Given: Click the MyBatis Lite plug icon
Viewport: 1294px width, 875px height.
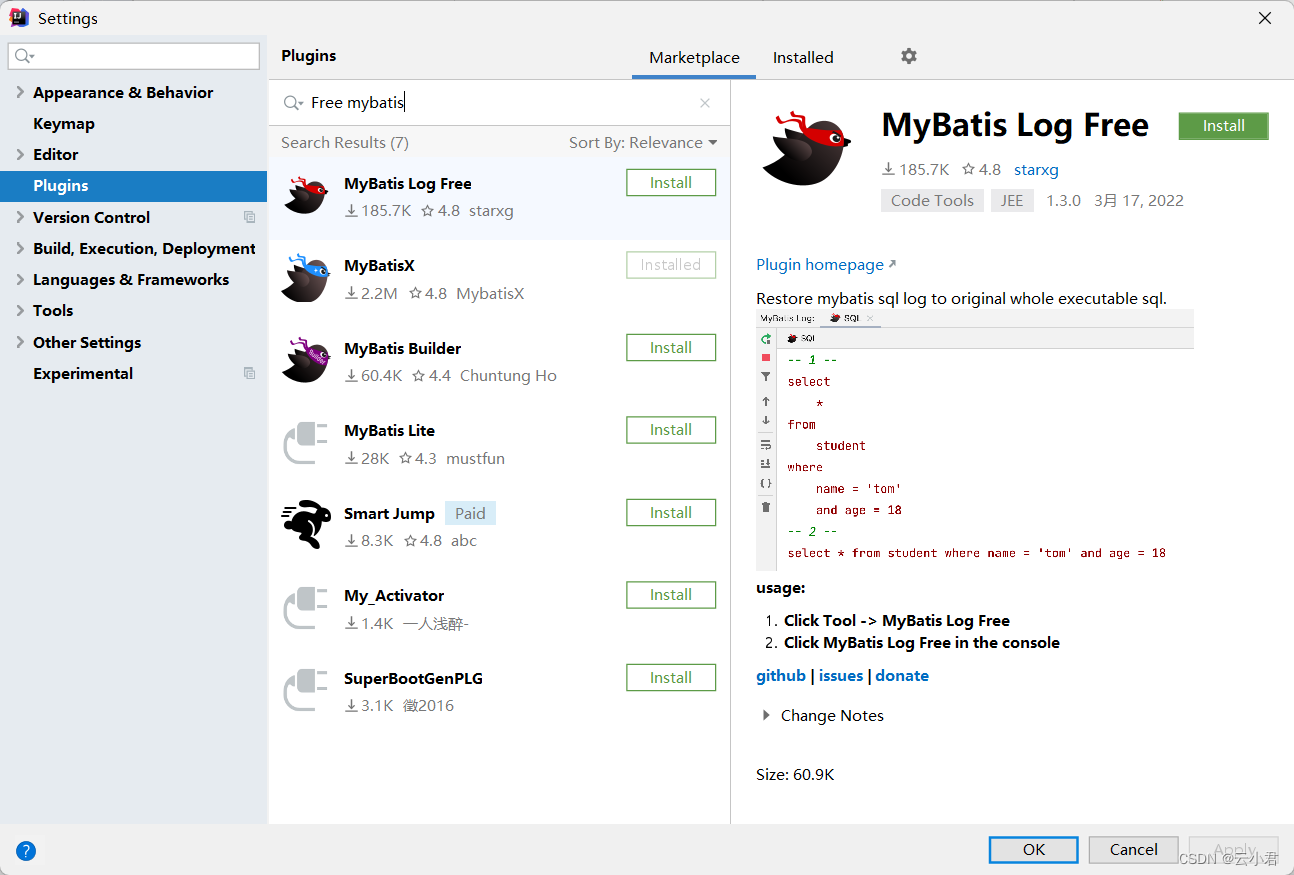Looking at the screenshot, I should tap(306, 443).
